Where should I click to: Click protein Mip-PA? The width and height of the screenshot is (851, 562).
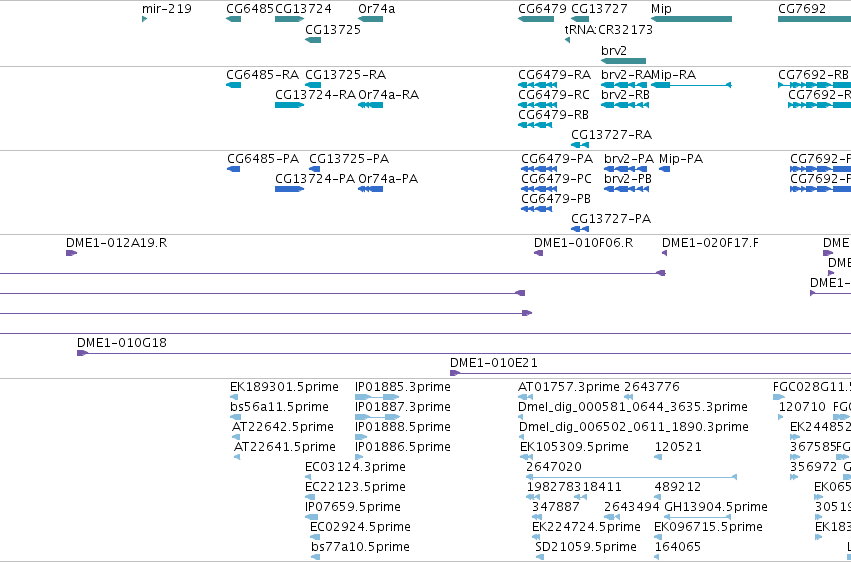pos(681,159)
